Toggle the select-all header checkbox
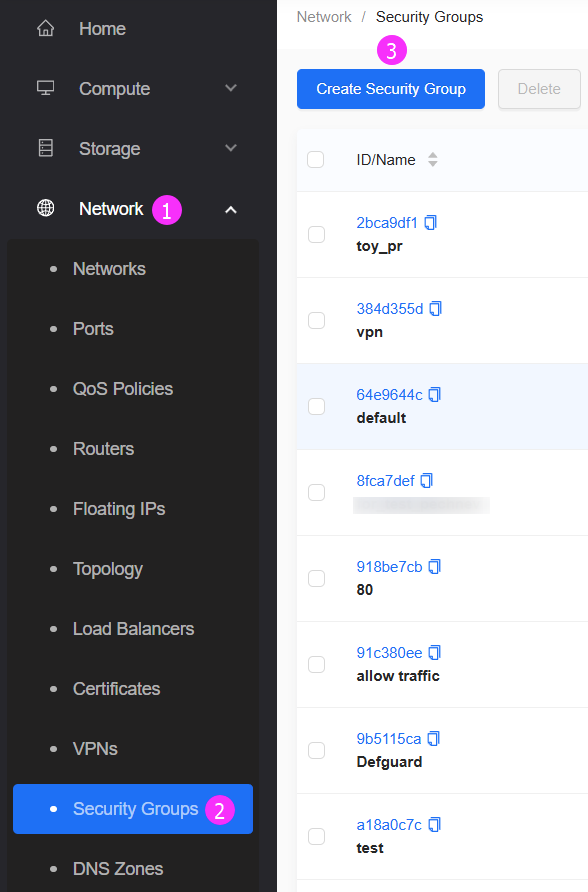The image size is (588, 892). [x=316, y=160]
